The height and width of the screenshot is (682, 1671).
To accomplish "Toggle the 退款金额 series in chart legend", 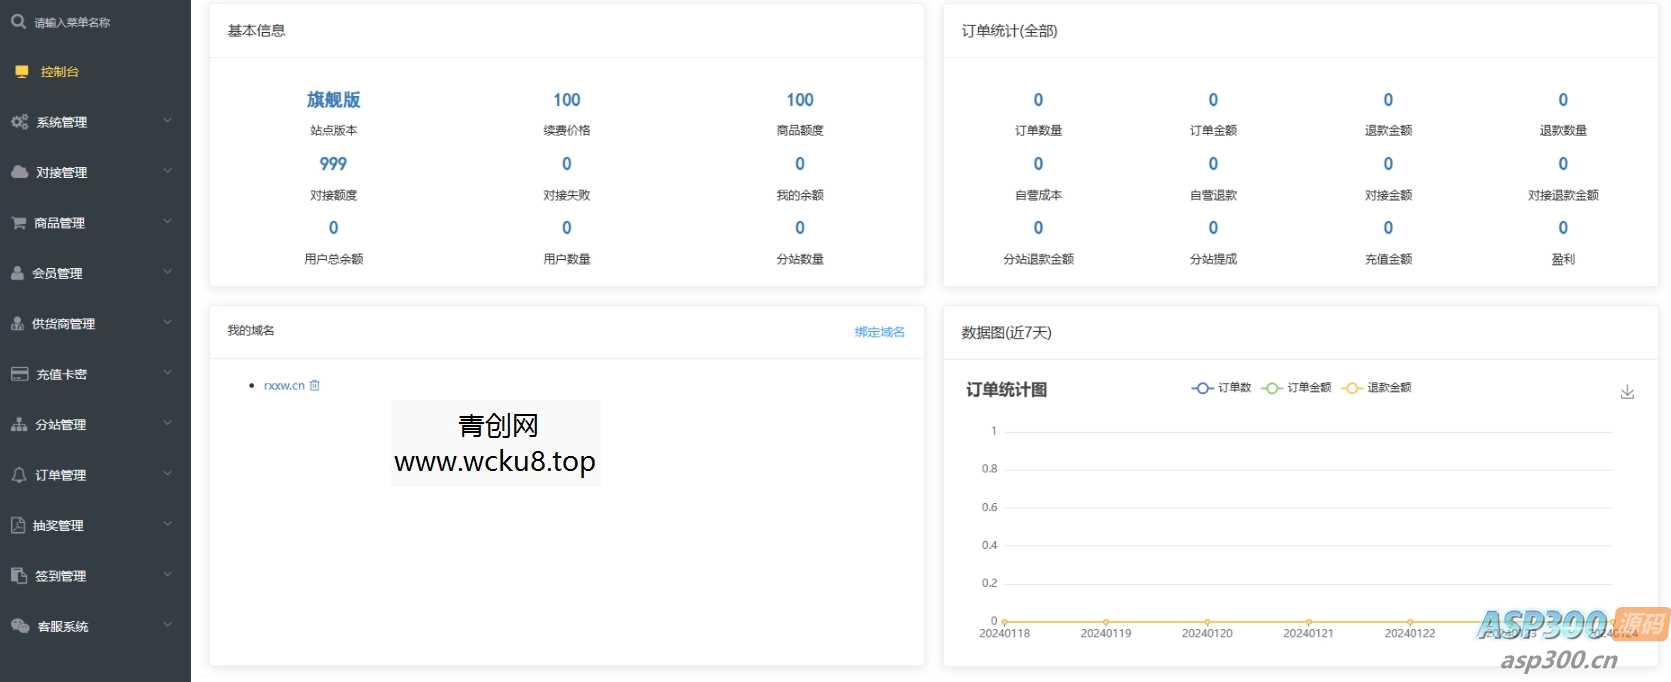I will point(1376,388).
